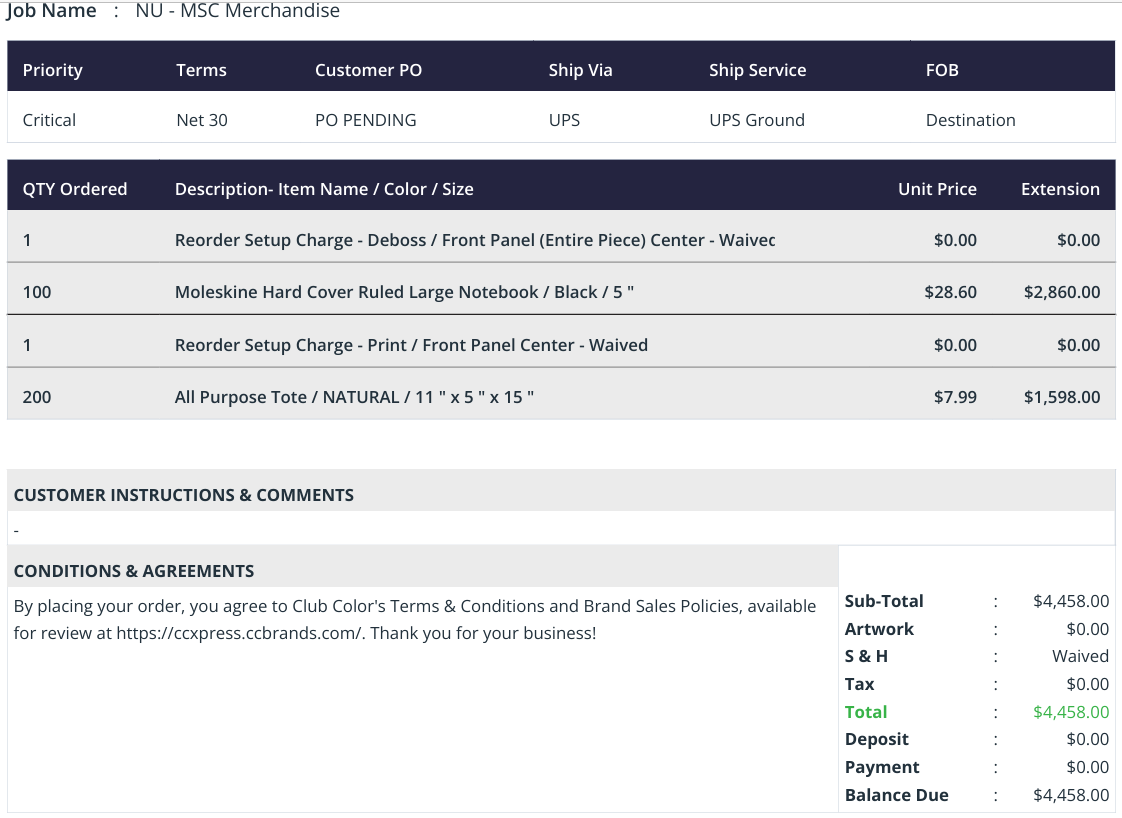Viewport: 1122px width, 818px height.
Task: Select the Description- Item Name header
Action: [x=324, y=189]
